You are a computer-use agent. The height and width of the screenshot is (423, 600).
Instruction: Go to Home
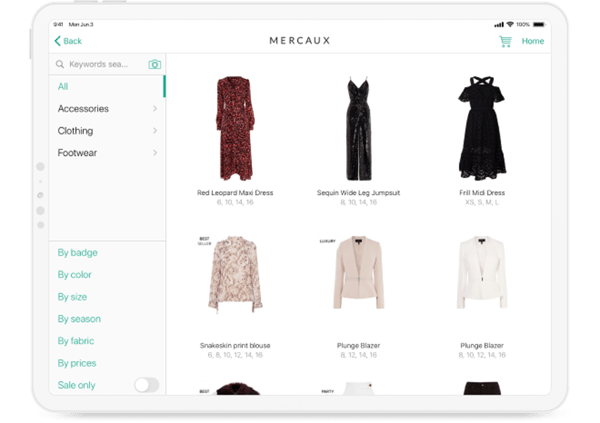(533, 41)
